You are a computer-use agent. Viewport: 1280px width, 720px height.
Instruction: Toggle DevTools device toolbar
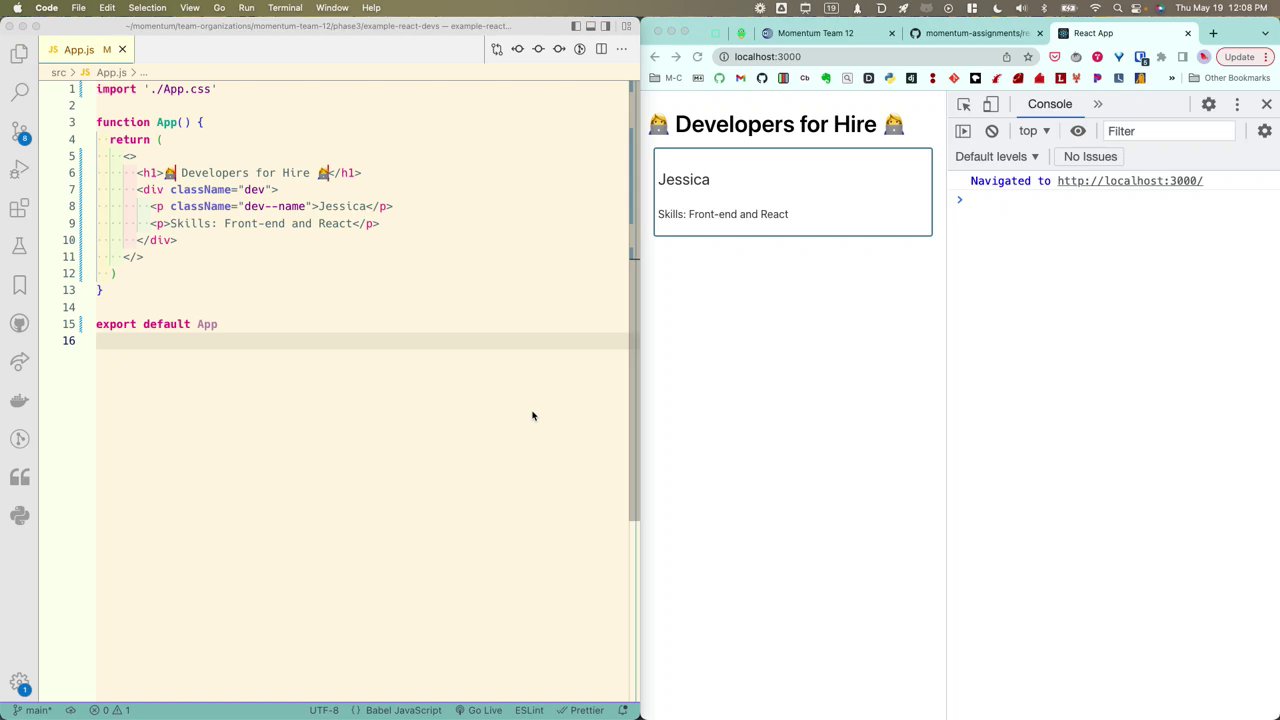pos(991,104)
